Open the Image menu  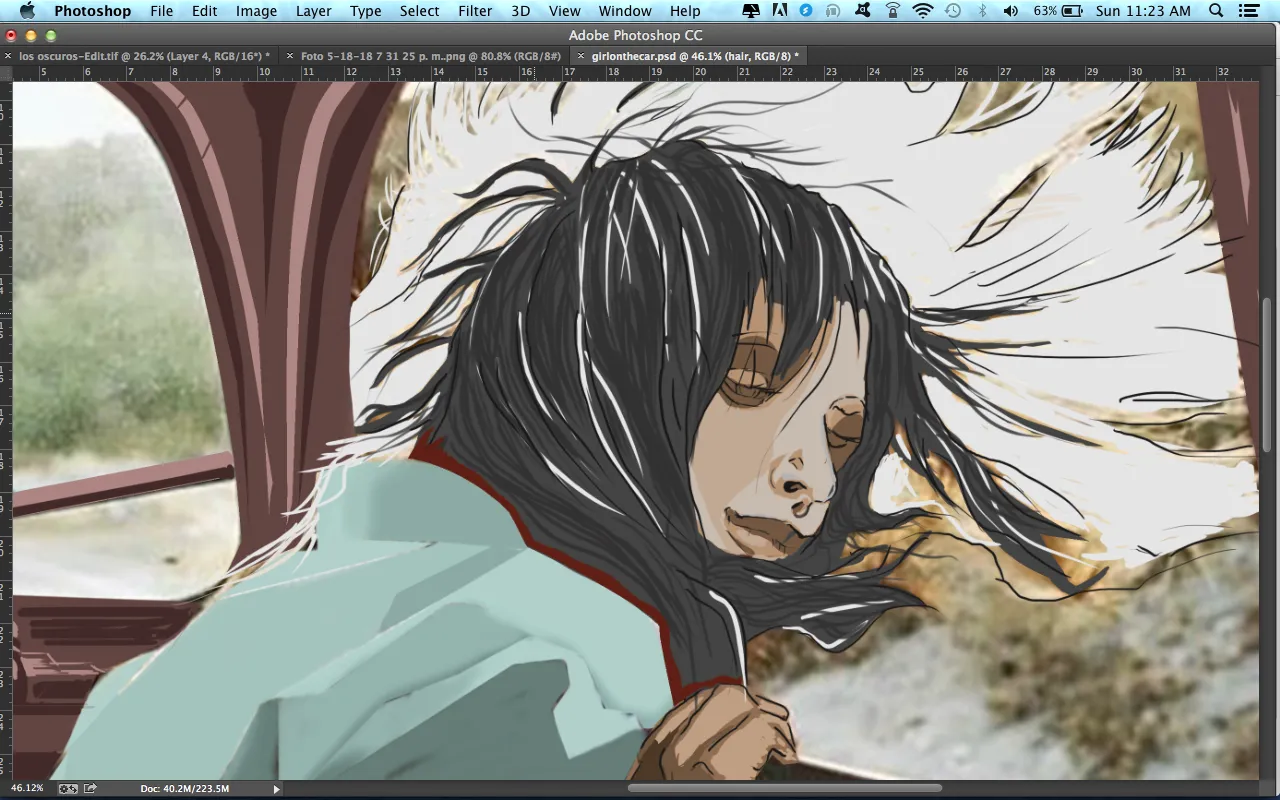point(256,11)
